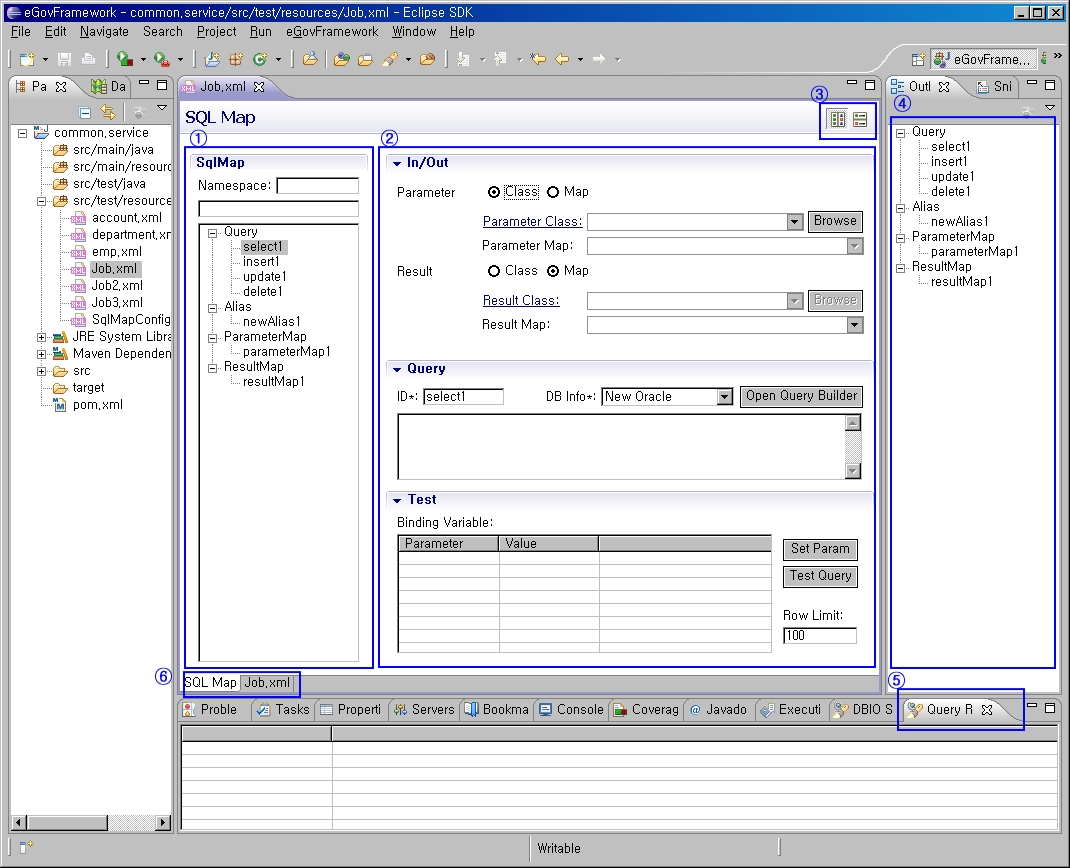The height and width of the screenshot is (868, 1070).
Task: Open the Result Map dropdown
Action: tap(854, 325)
